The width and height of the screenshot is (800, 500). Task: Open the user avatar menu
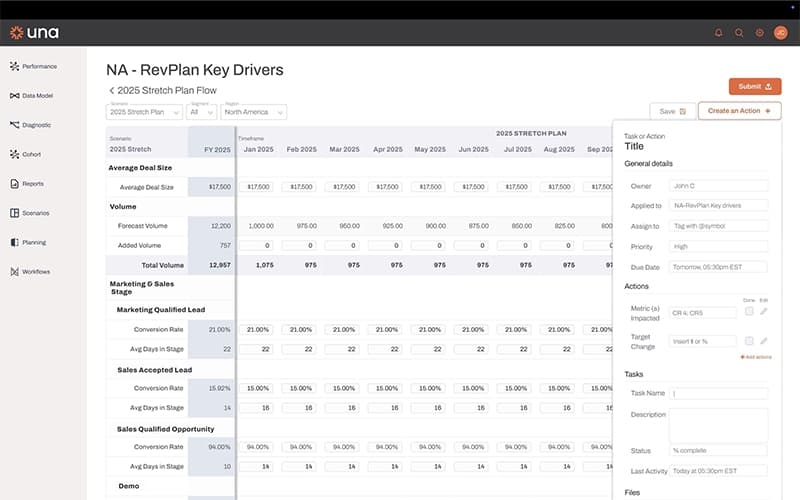tap(781, 33)
